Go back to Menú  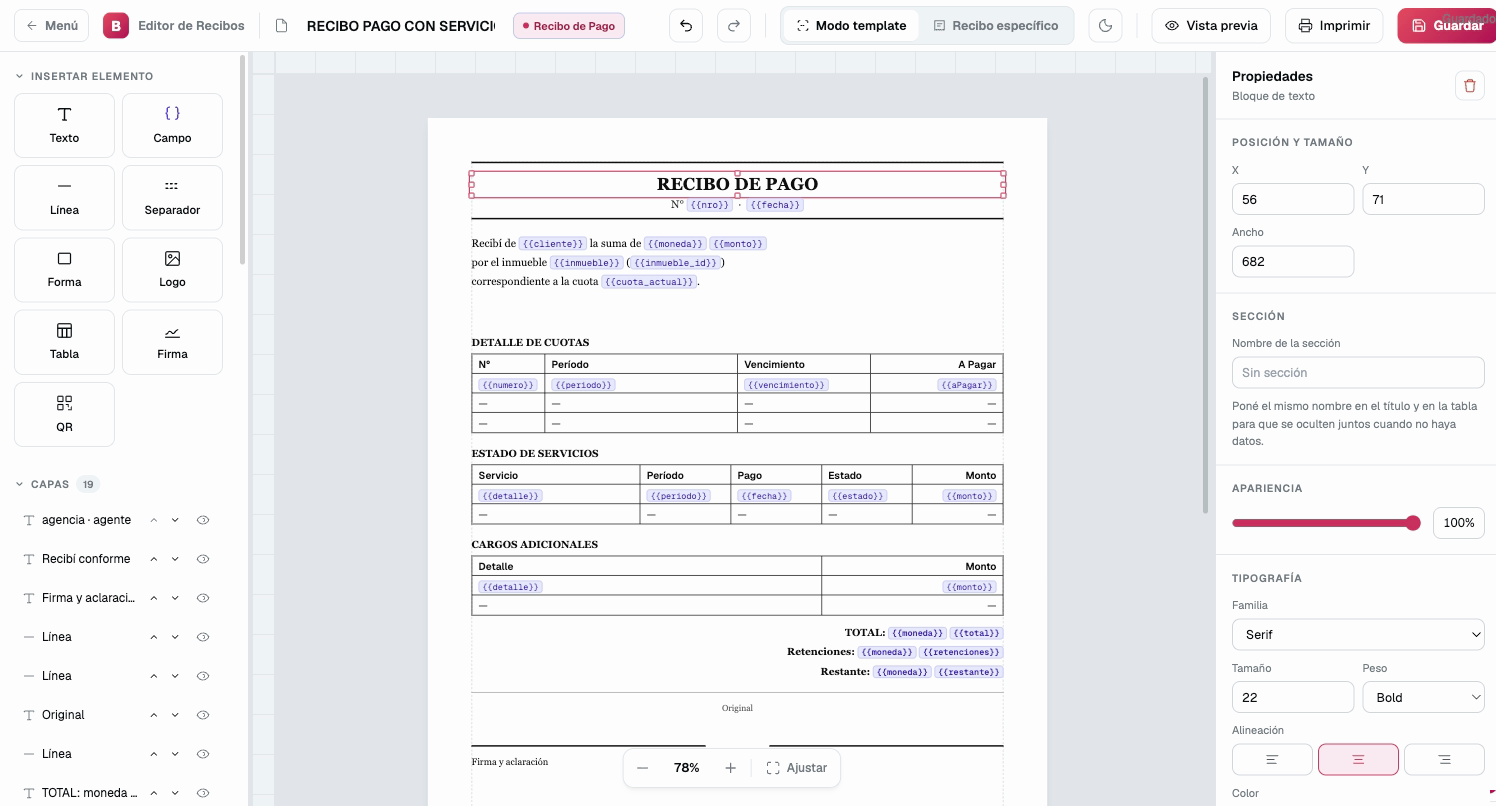(x=52, y=26)
